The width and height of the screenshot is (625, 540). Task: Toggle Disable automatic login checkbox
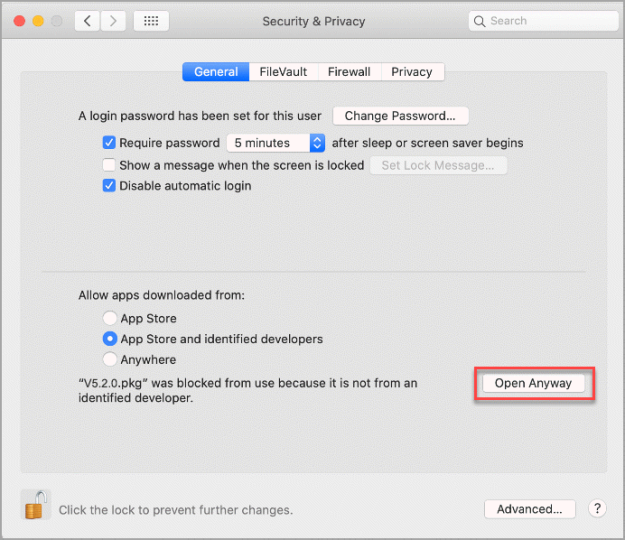(x=109, y=186)
